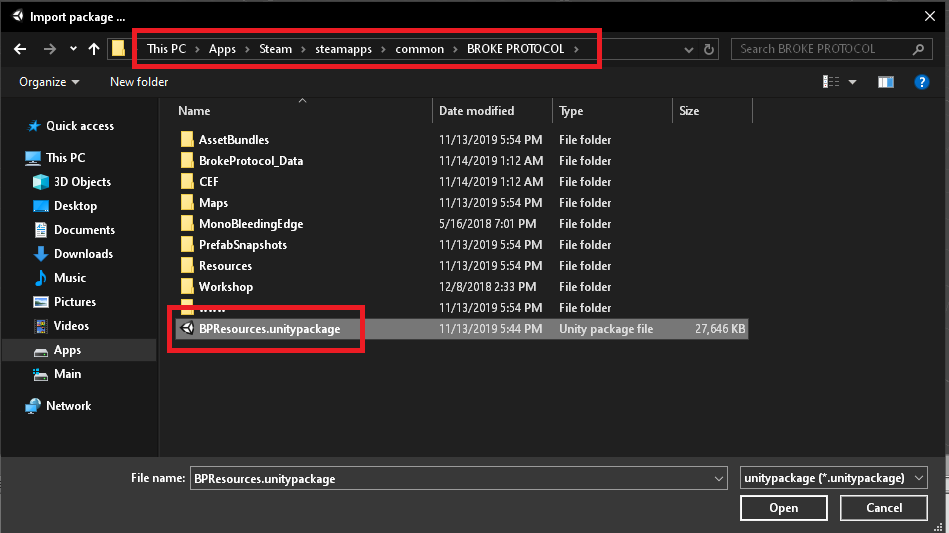Sort by Date modified column header
The image size is (949, 533).
pyautogui.click(x=476, y=111)
